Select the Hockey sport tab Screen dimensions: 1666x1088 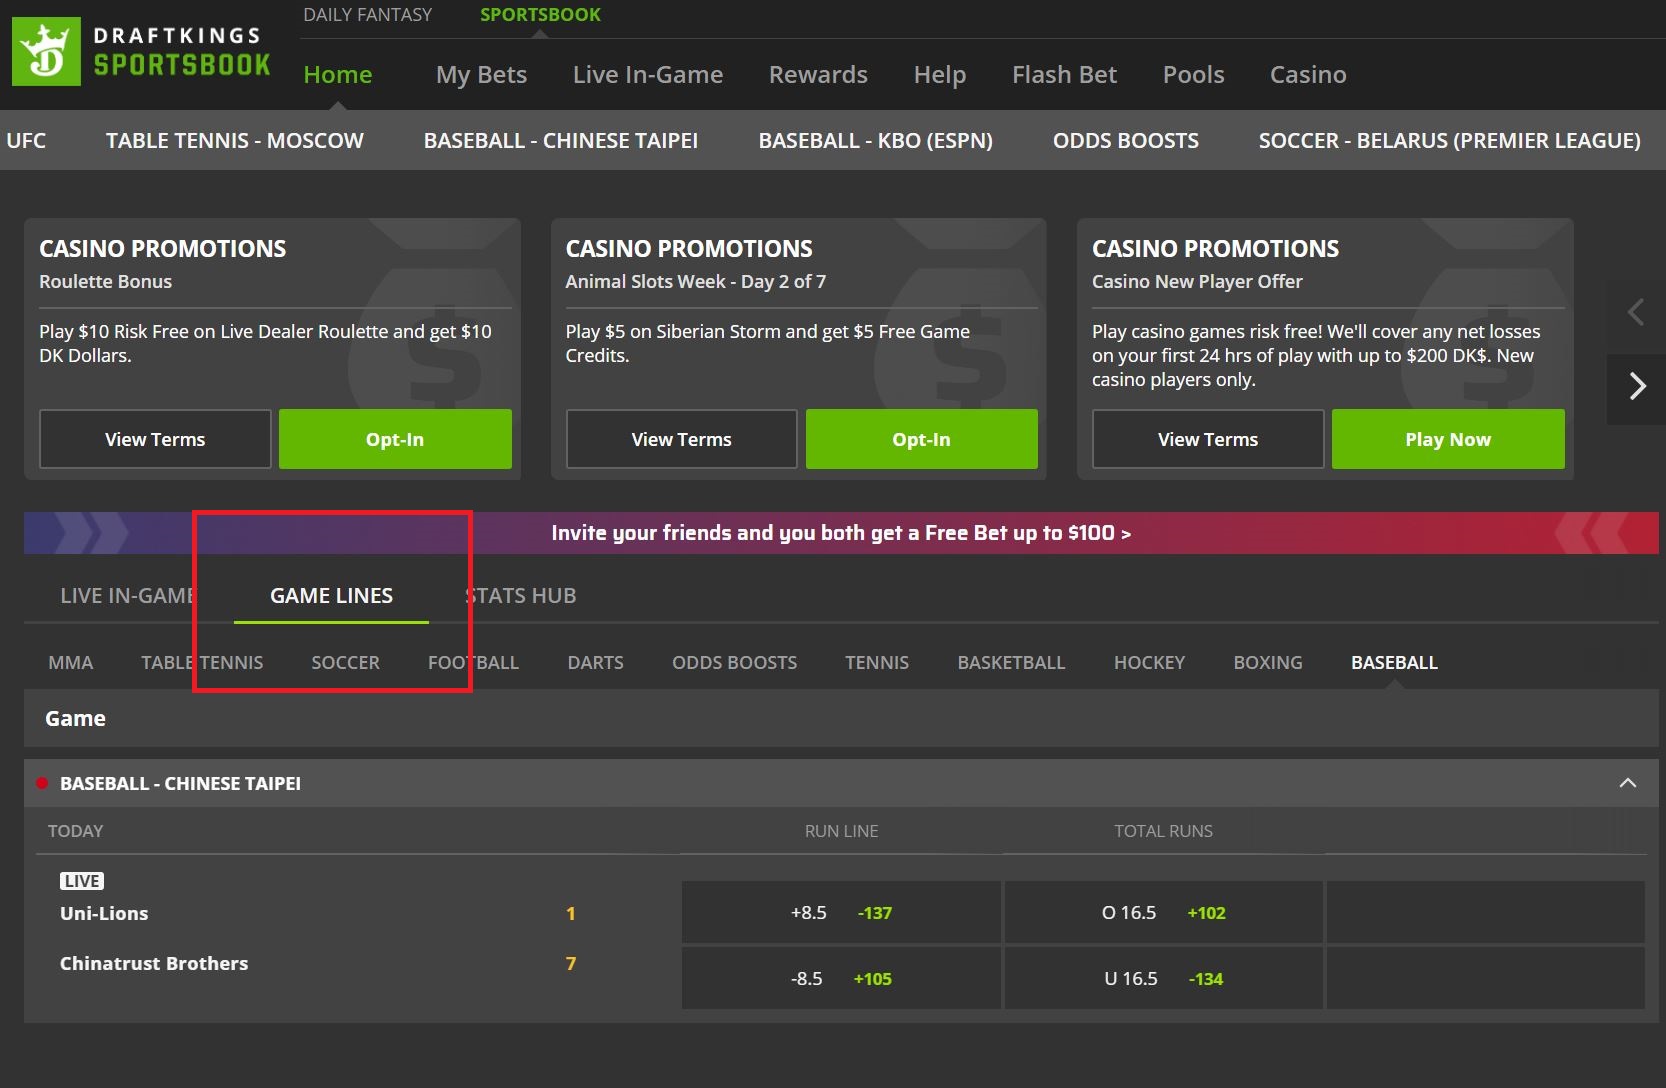[x=1149, y=663]
